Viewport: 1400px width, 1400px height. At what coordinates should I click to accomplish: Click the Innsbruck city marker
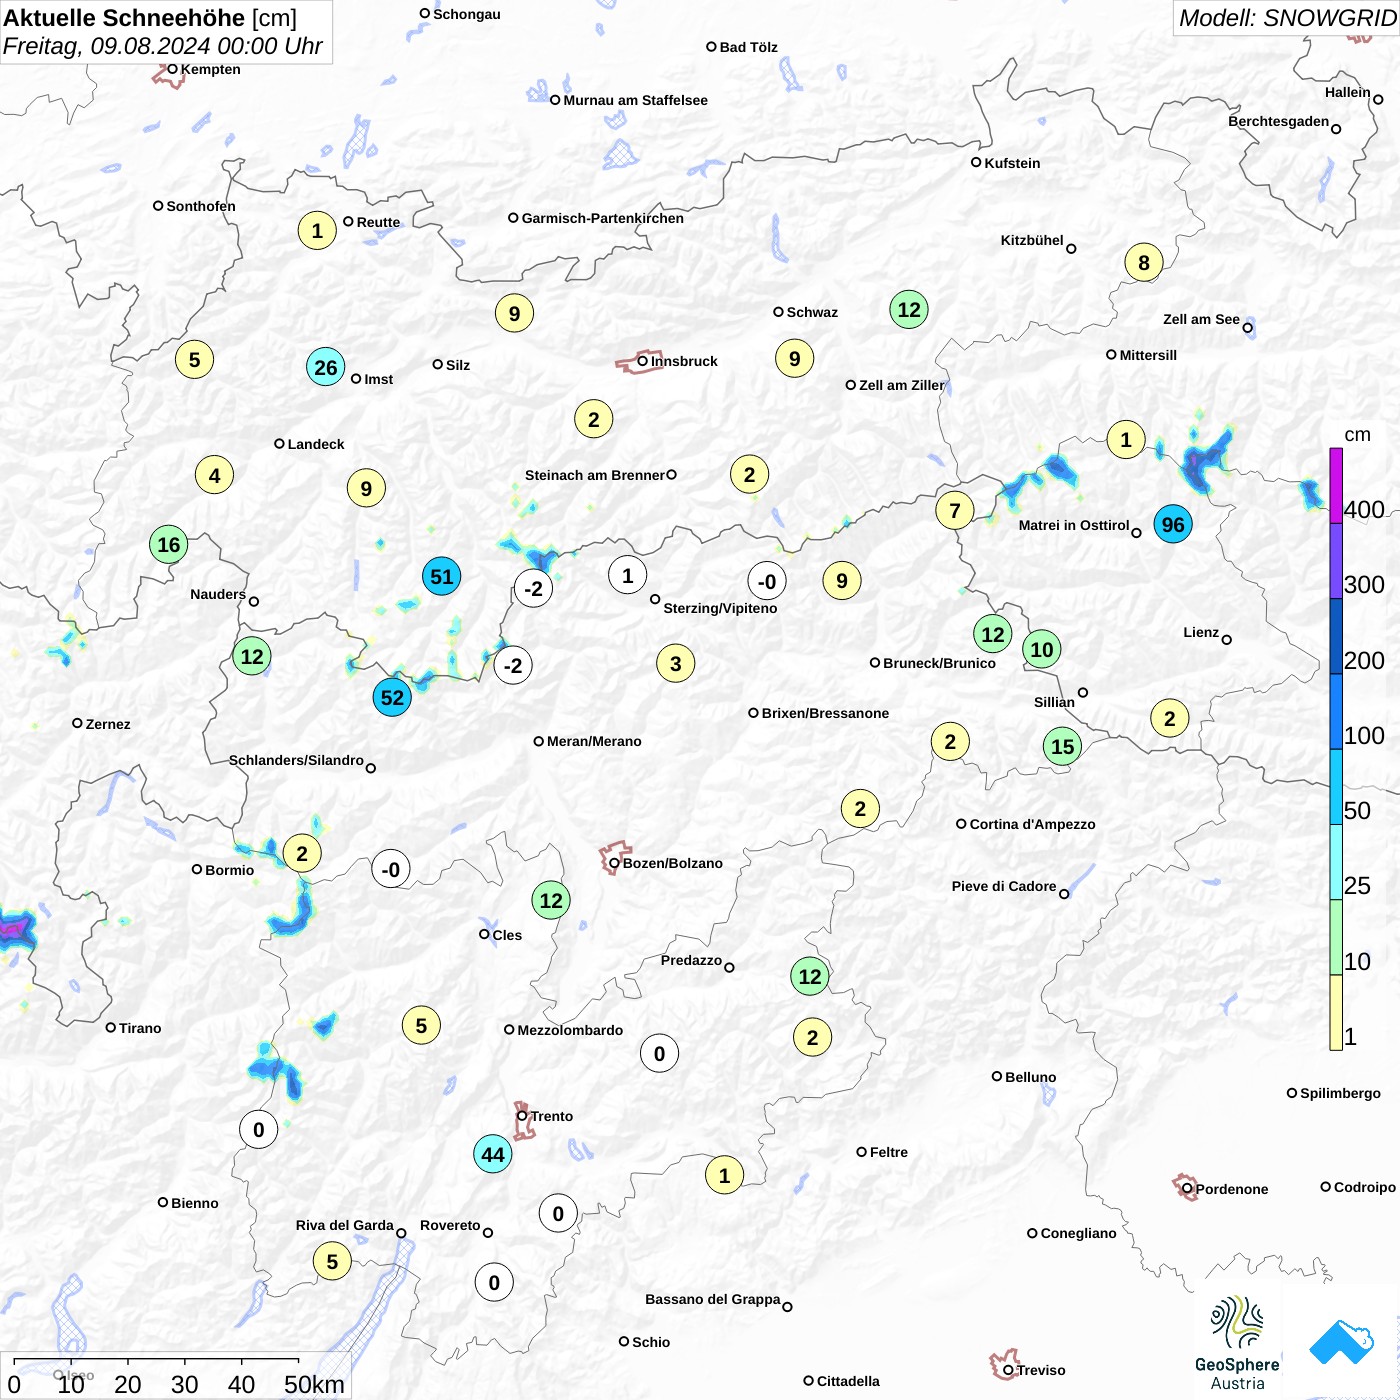(643, 361)
